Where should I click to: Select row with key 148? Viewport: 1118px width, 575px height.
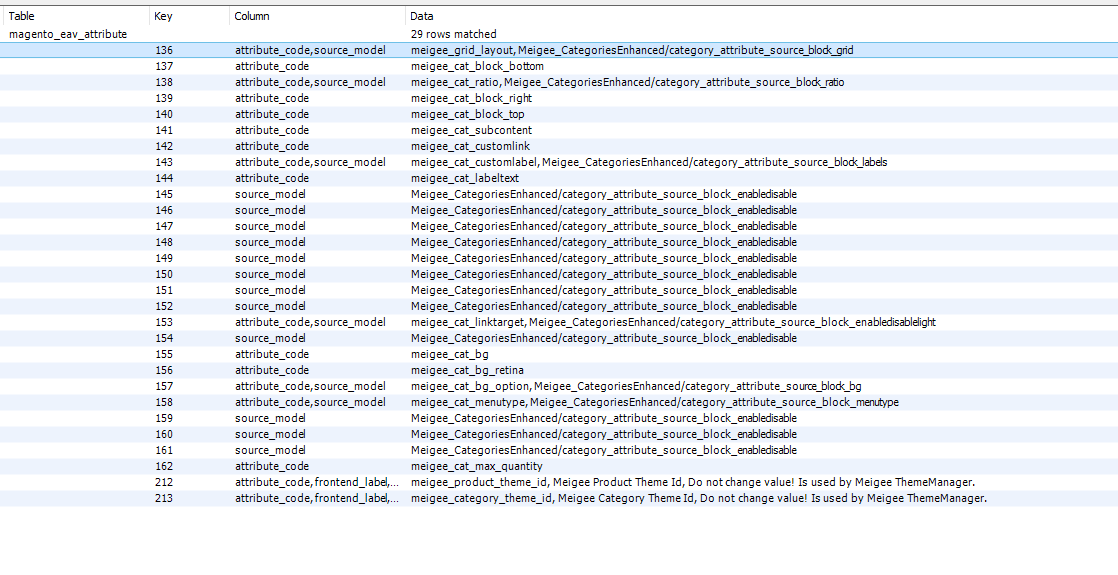pos(559,242)
